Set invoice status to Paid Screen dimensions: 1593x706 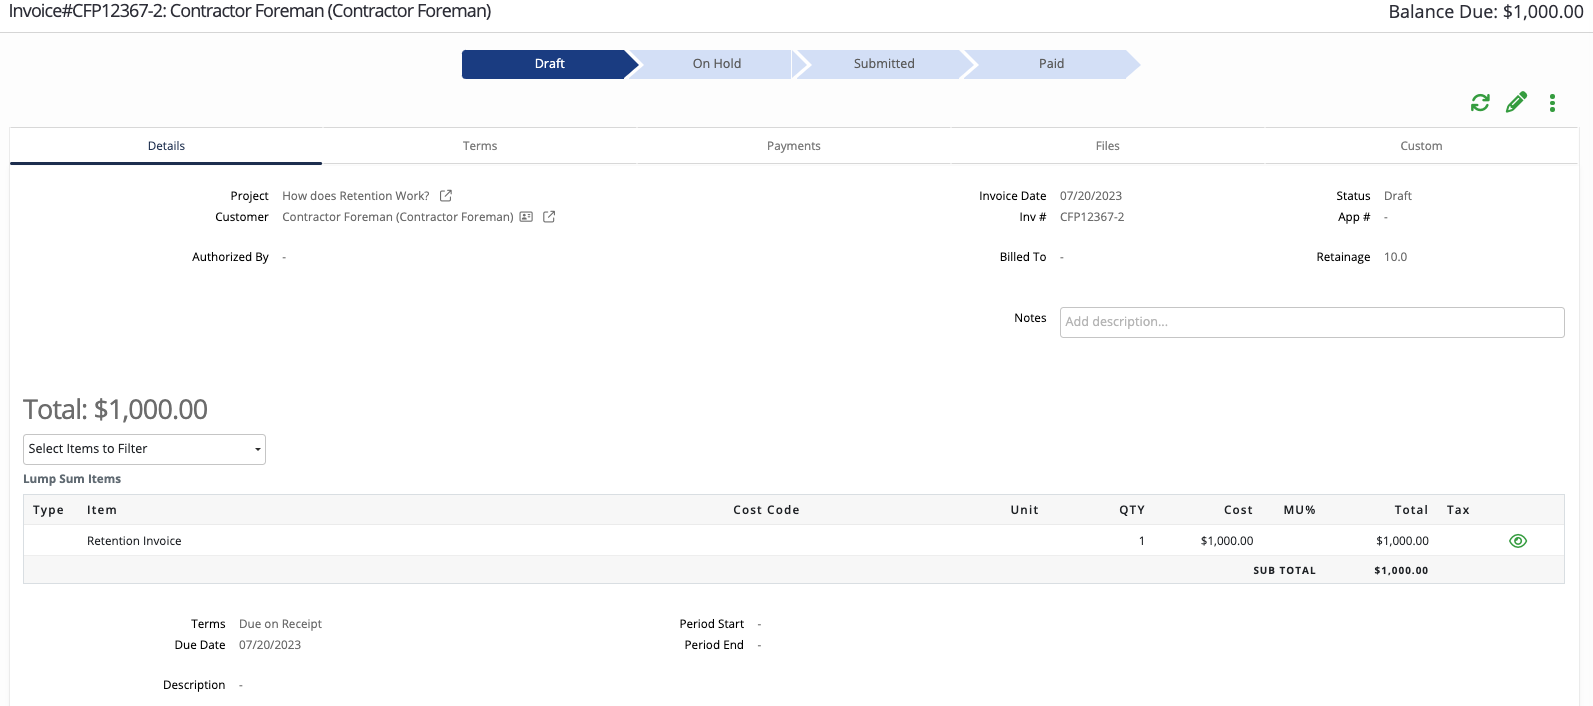click(x=1051, y=64)
